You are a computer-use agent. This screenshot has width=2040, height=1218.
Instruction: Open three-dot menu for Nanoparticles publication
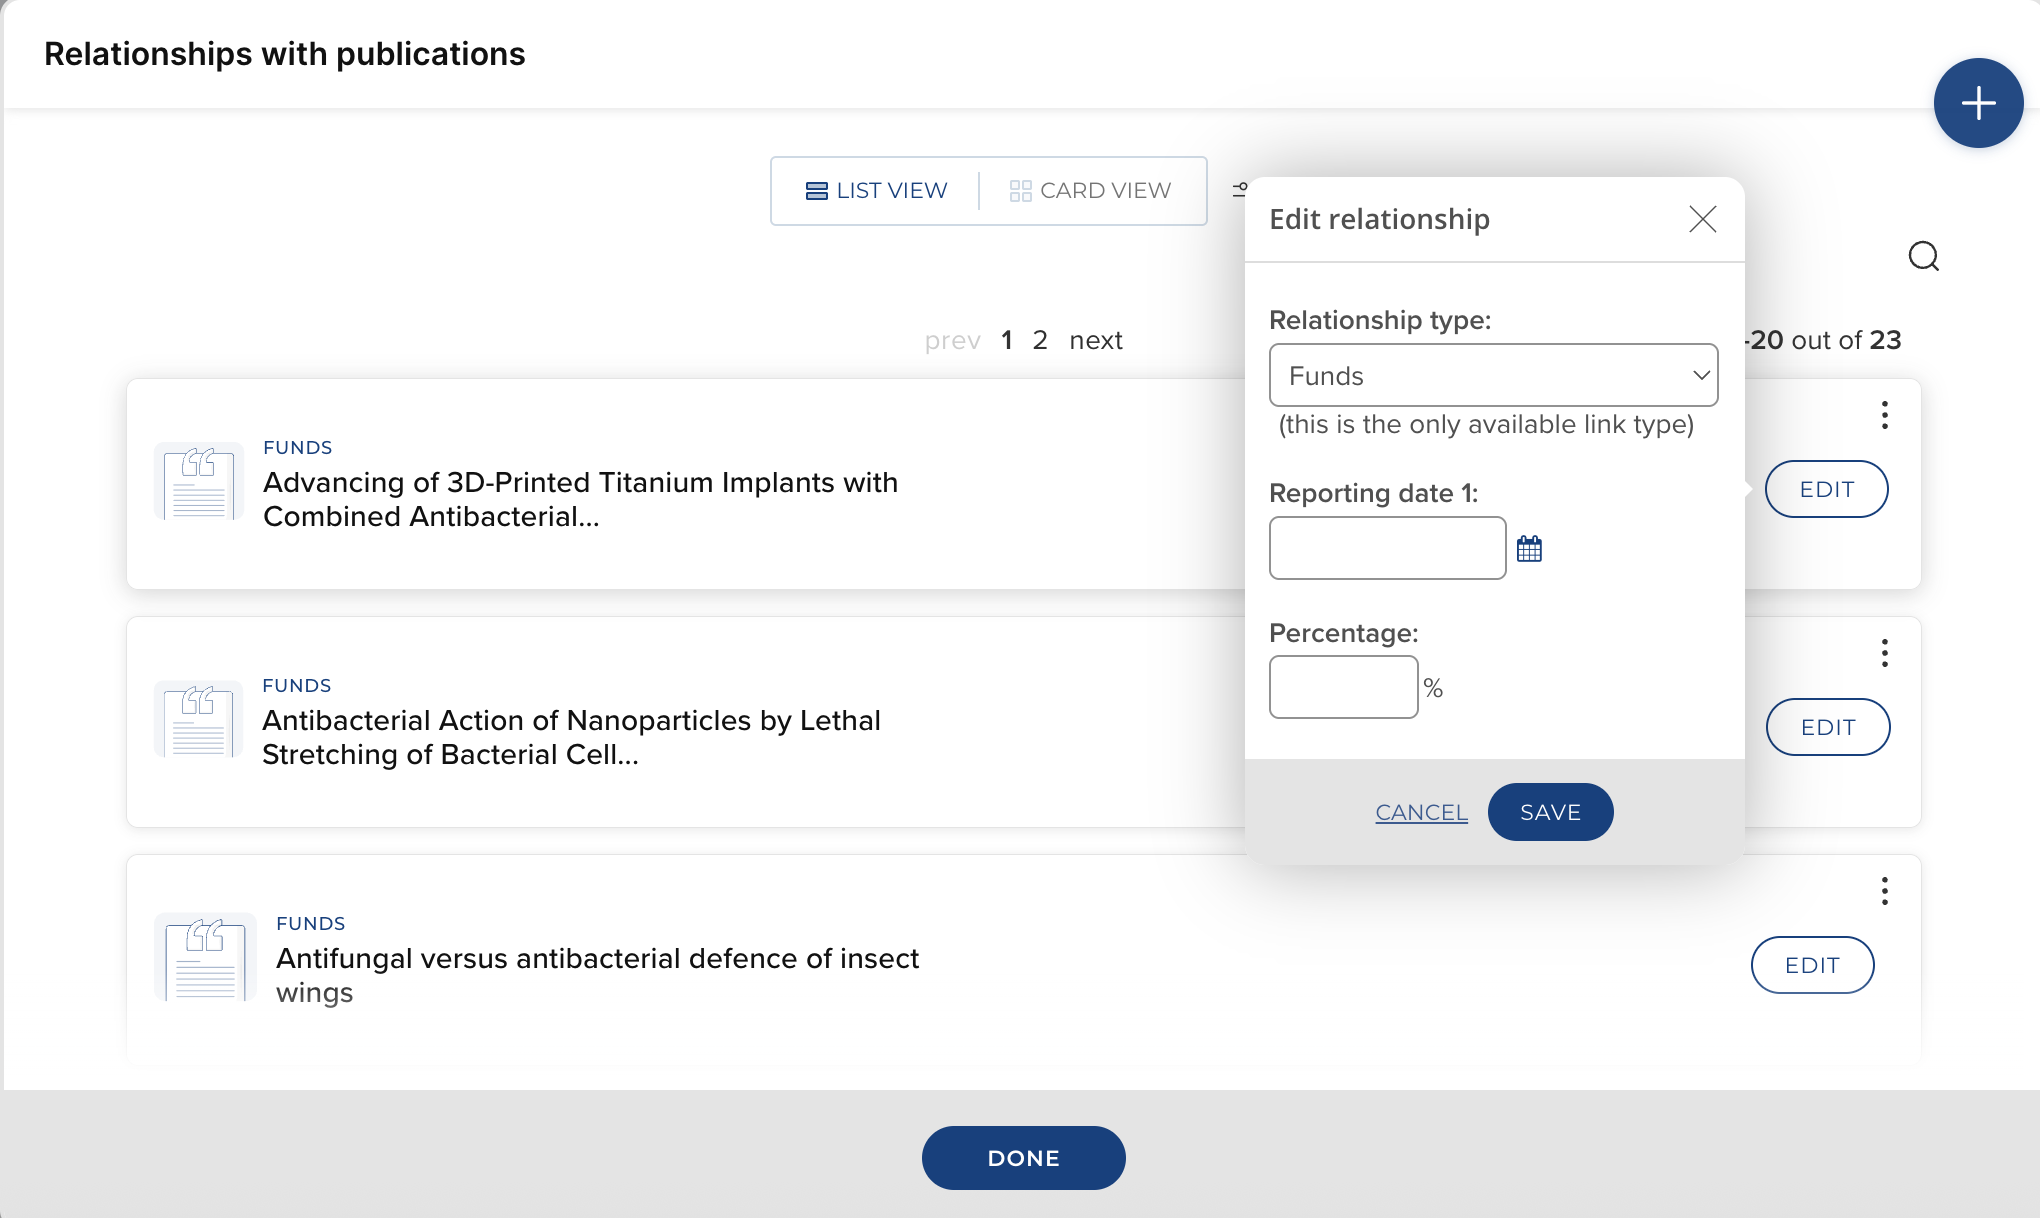coord(1884,653)
